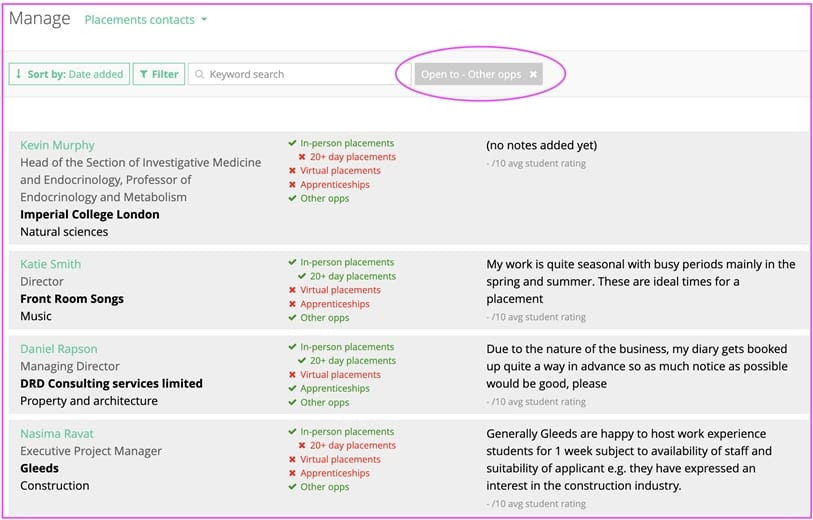Screen dimensions: 813x520
Task: Click Daniel Rapson's Managing Director title
Action: tap(70, 366)
